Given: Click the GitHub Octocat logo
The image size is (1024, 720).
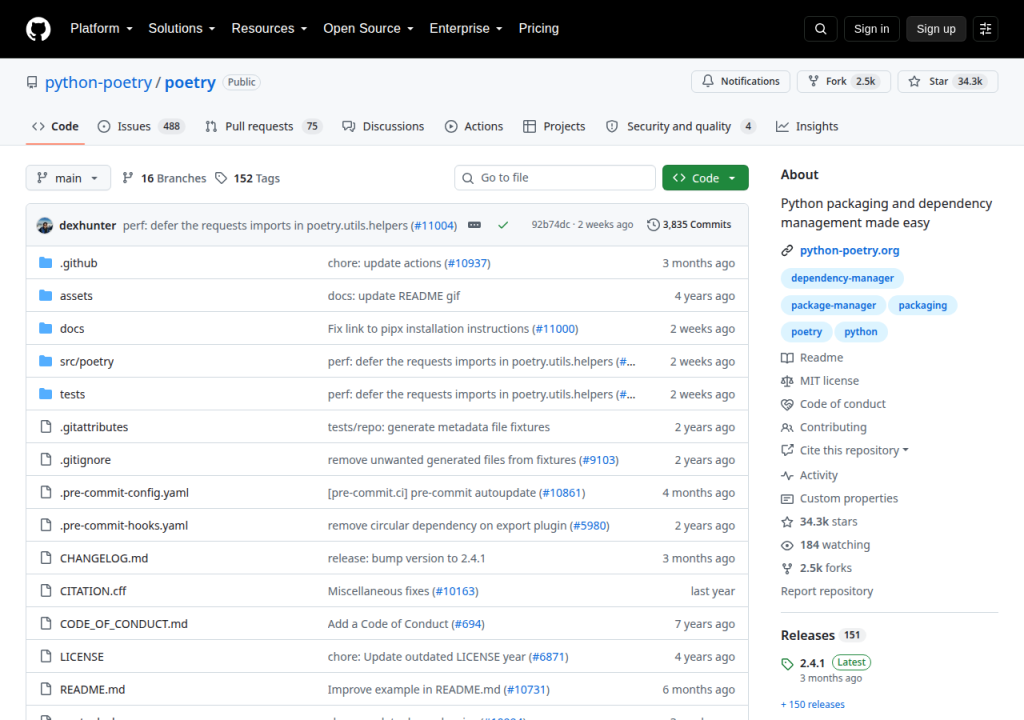Looking at the screenshot, I should (x=38, y=29).
